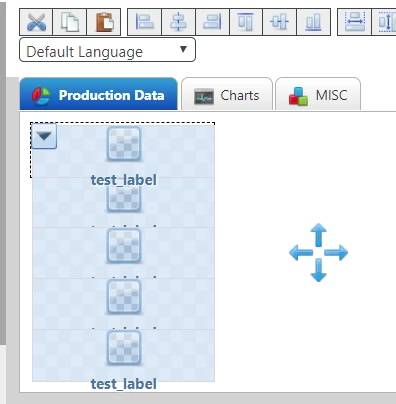Click the blue move arrows cross
Screen dimensions: 396x404
[318, 253]
